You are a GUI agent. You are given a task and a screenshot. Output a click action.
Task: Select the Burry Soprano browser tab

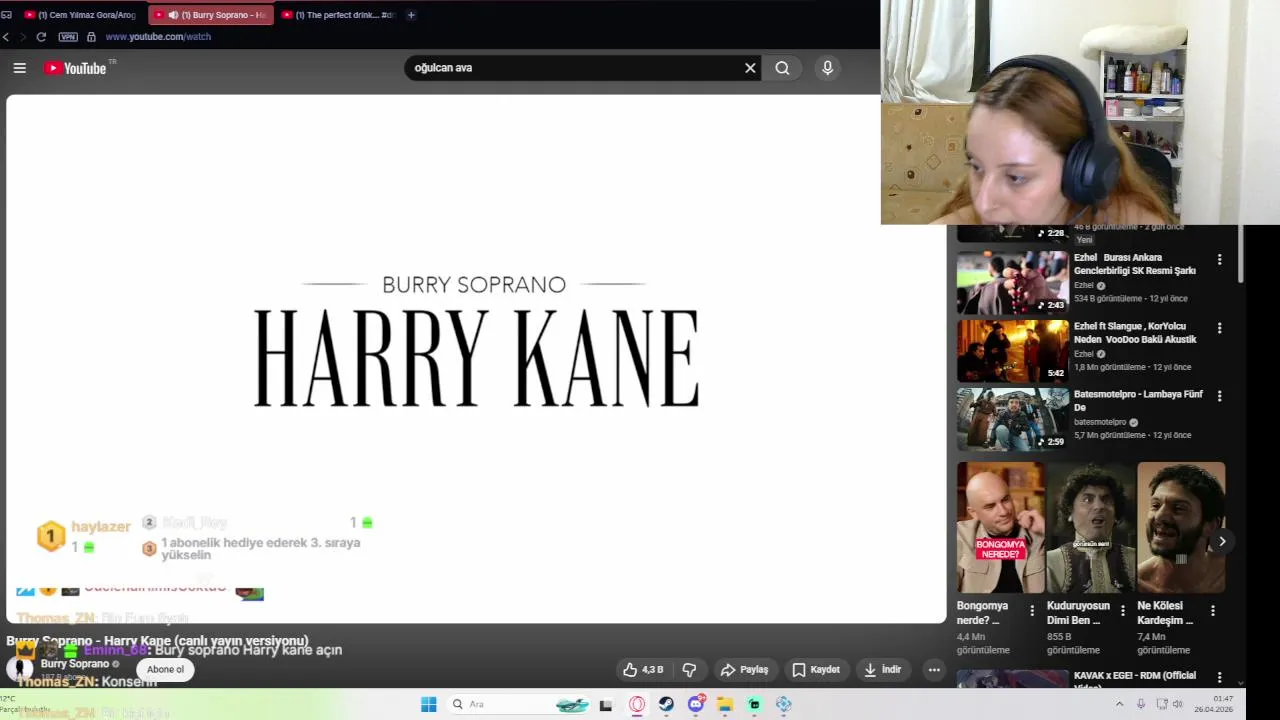(210, 15)
